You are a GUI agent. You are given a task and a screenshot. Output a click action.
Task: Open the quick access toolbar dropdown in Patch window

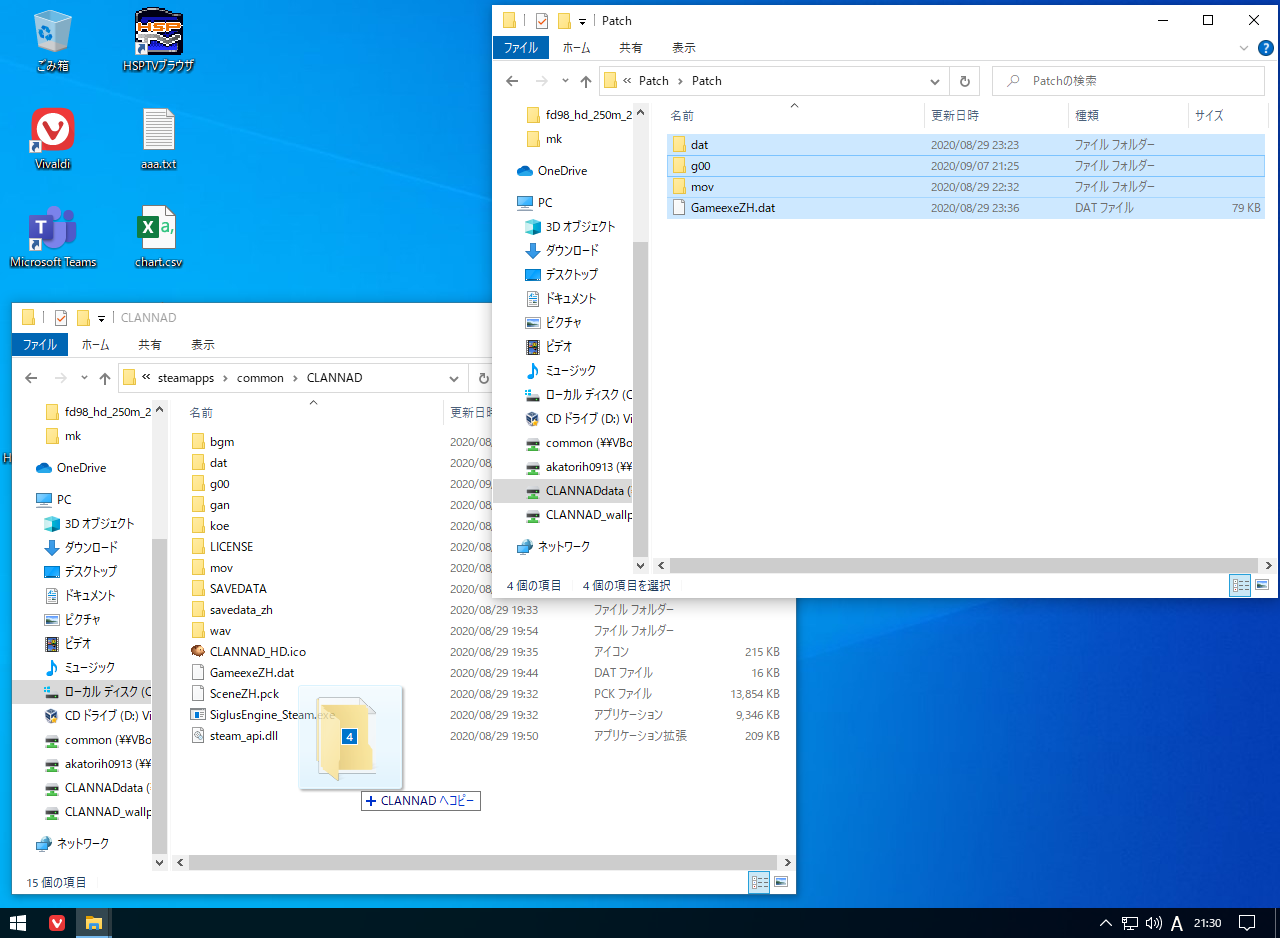coord(582,21)
